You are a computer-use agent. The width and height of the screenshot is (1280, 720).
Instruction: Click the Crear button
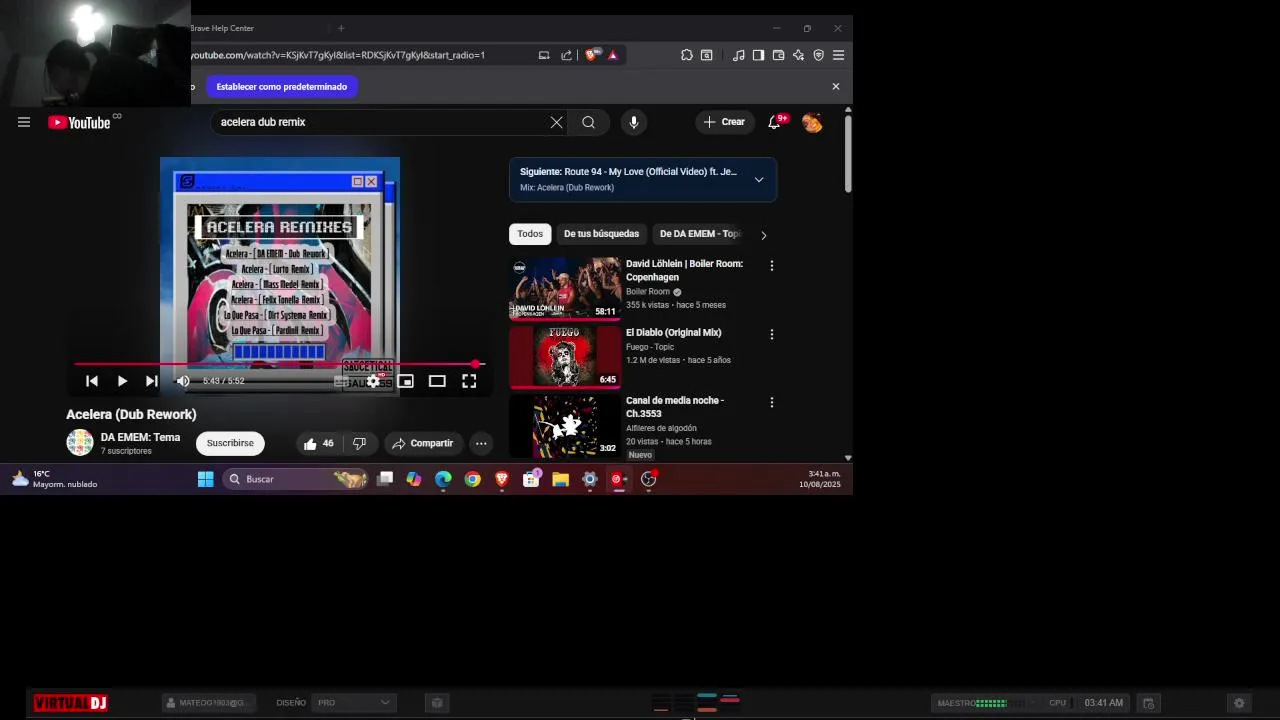pyautogui.click(x=724, y=122)
